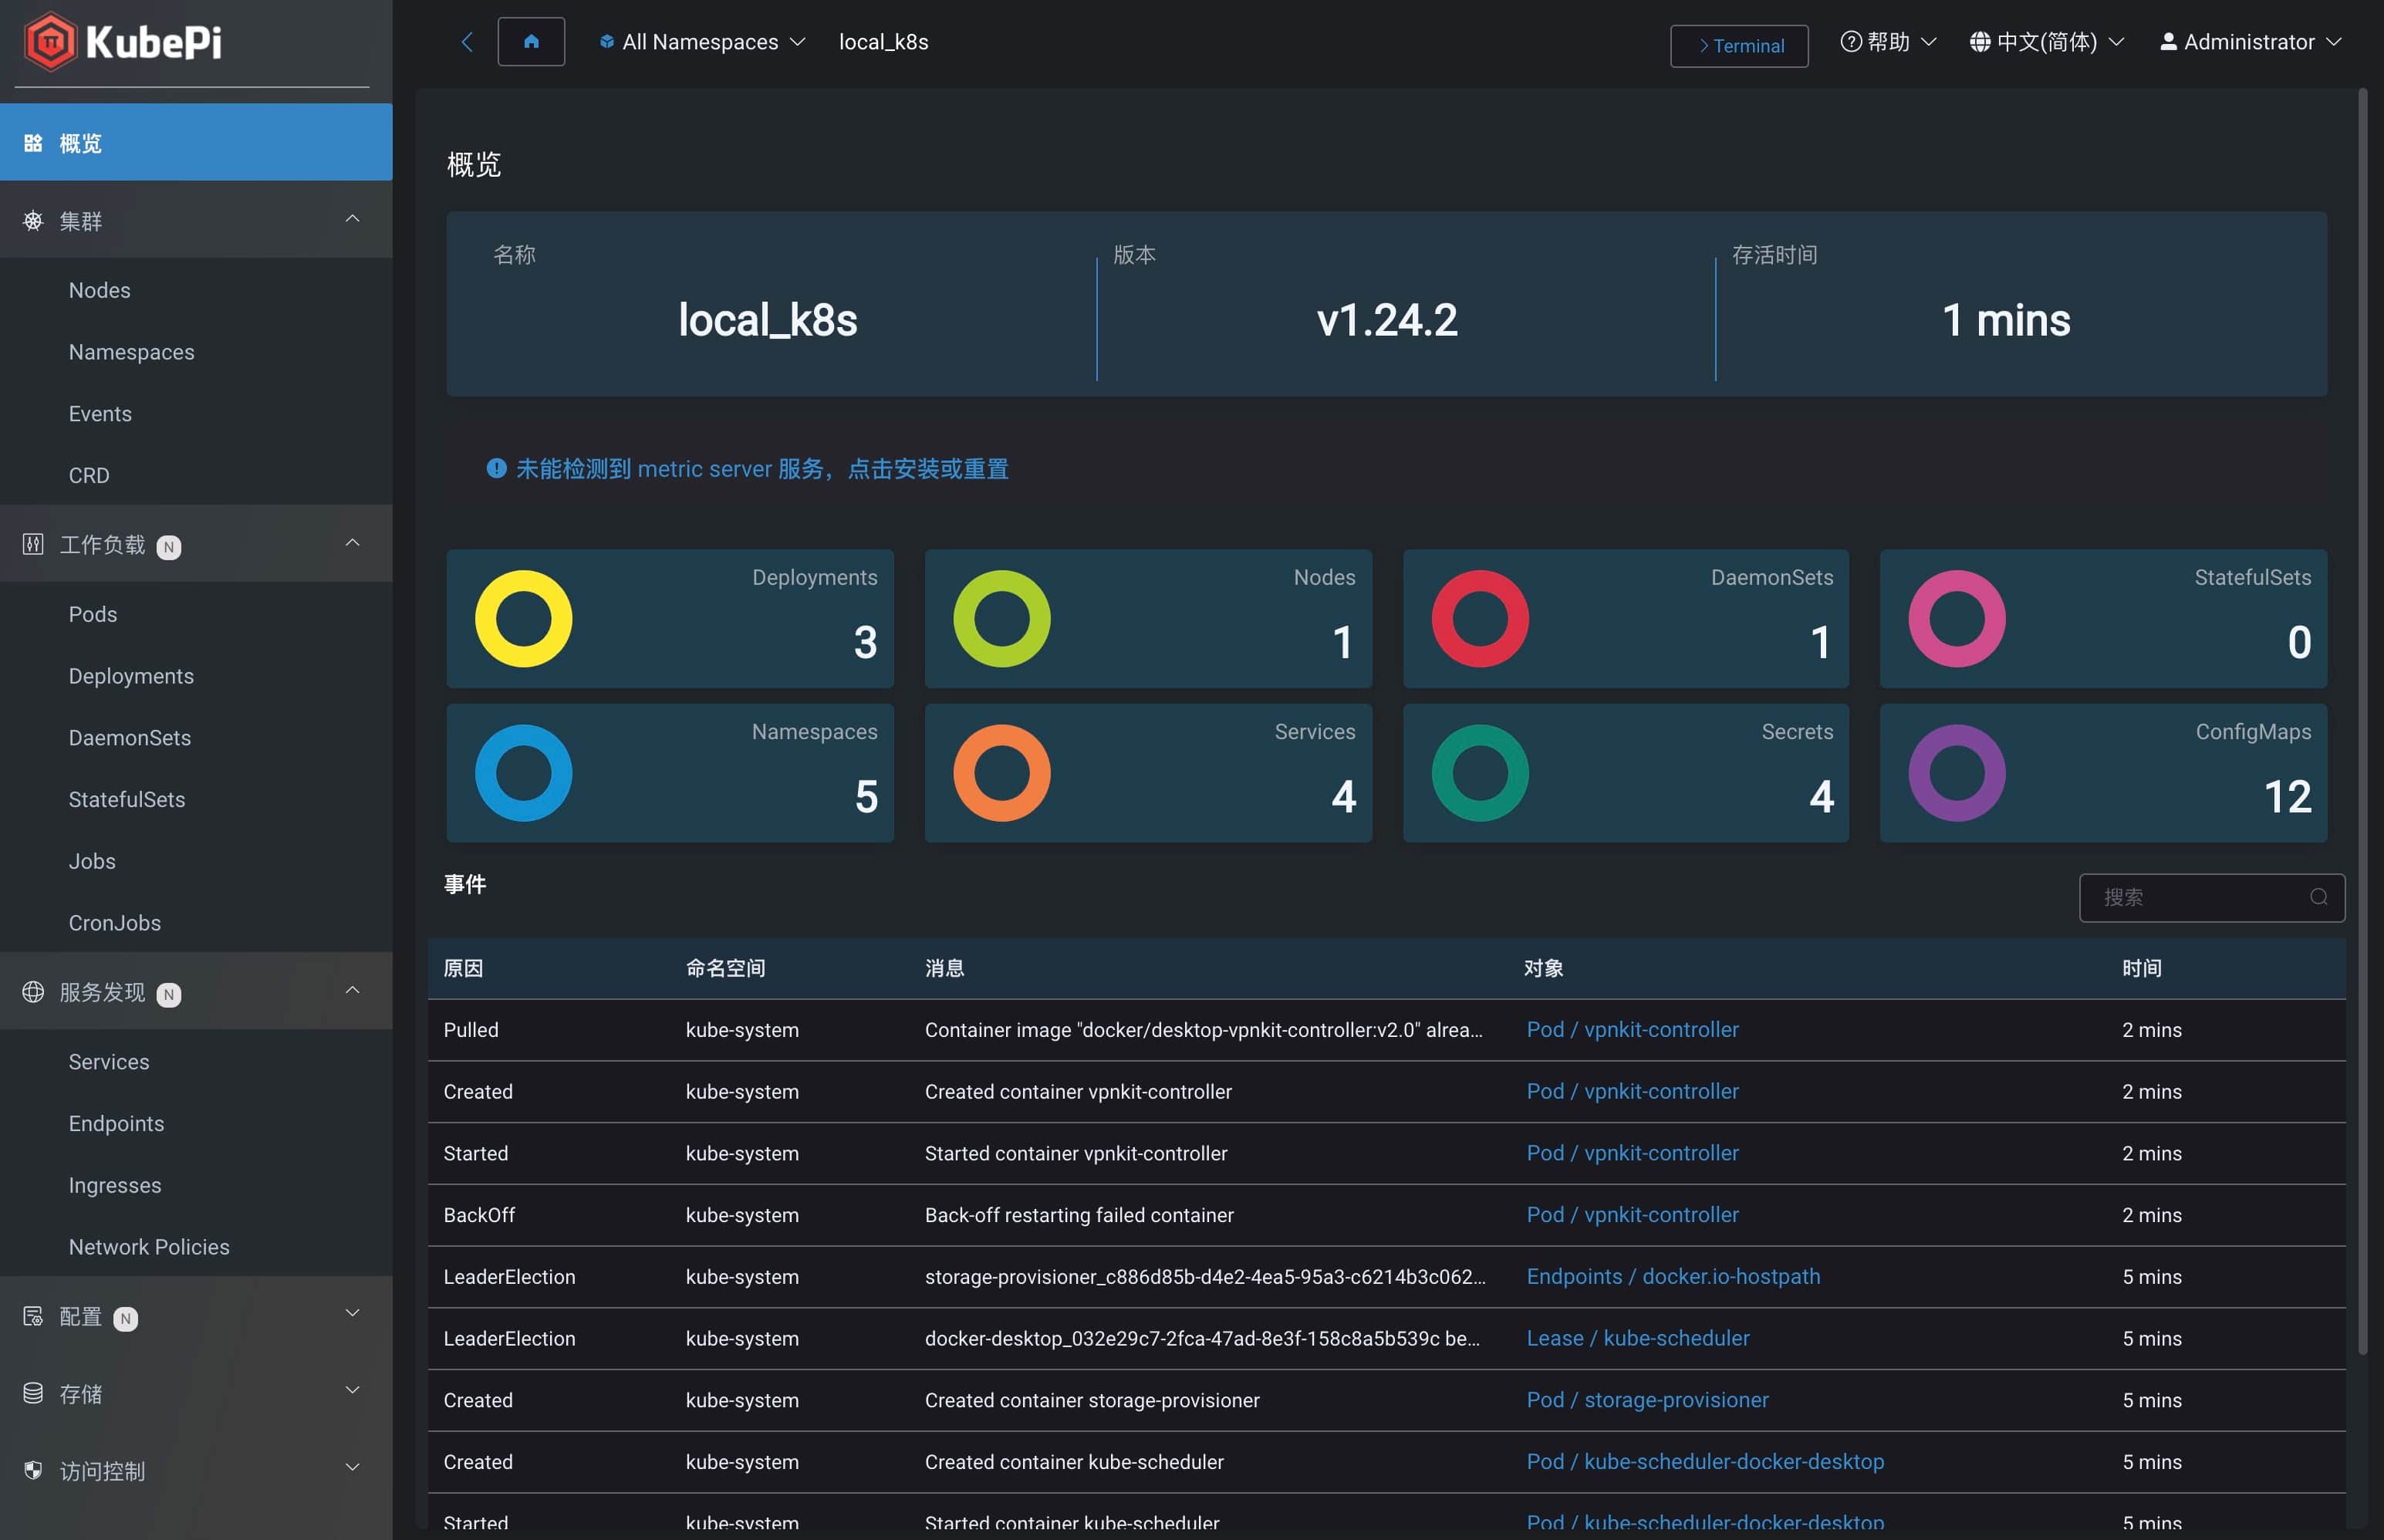This screenshot has width=2384, height=1540.
Task: Click the purple ConfigMaps ring icon
Action: pos(1957,773)
